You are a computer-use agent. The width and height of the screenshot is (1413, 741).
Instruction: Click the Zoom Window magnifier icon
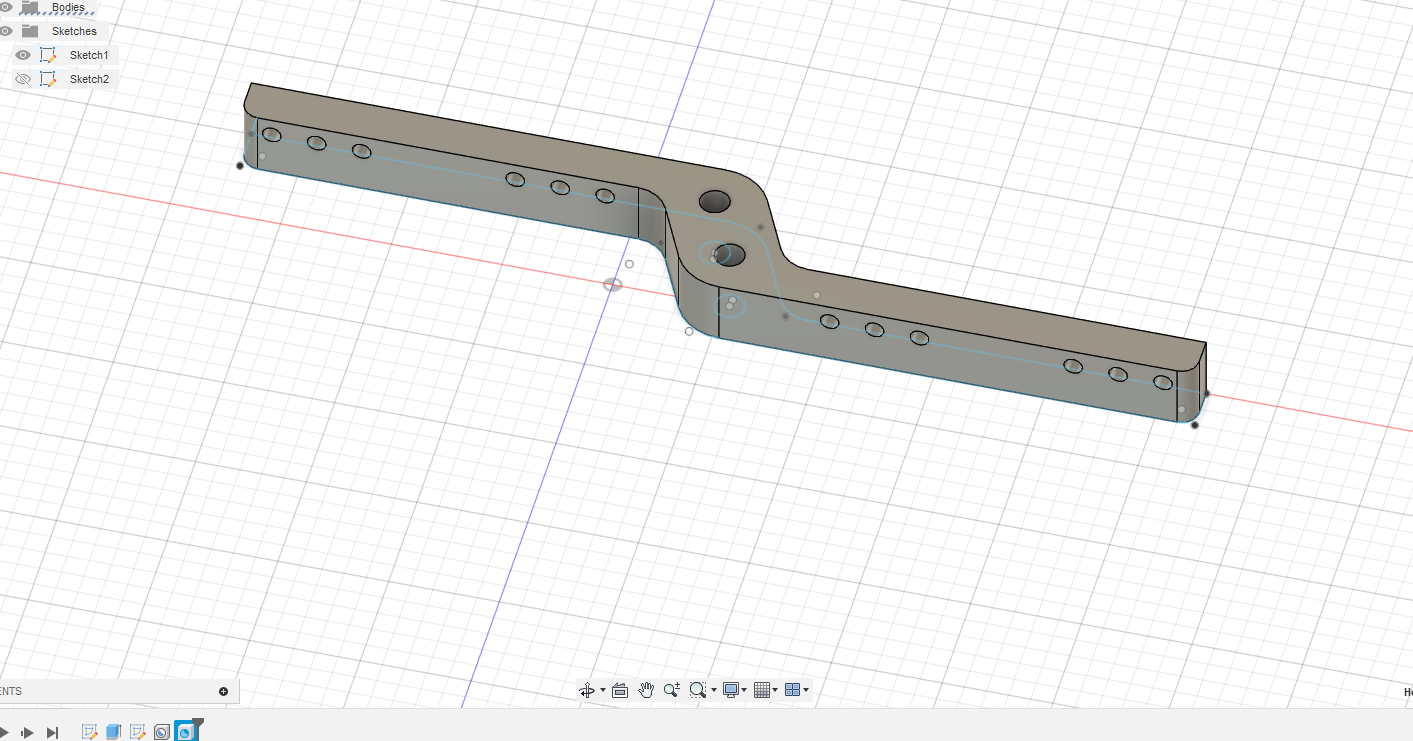coord(698,690)
